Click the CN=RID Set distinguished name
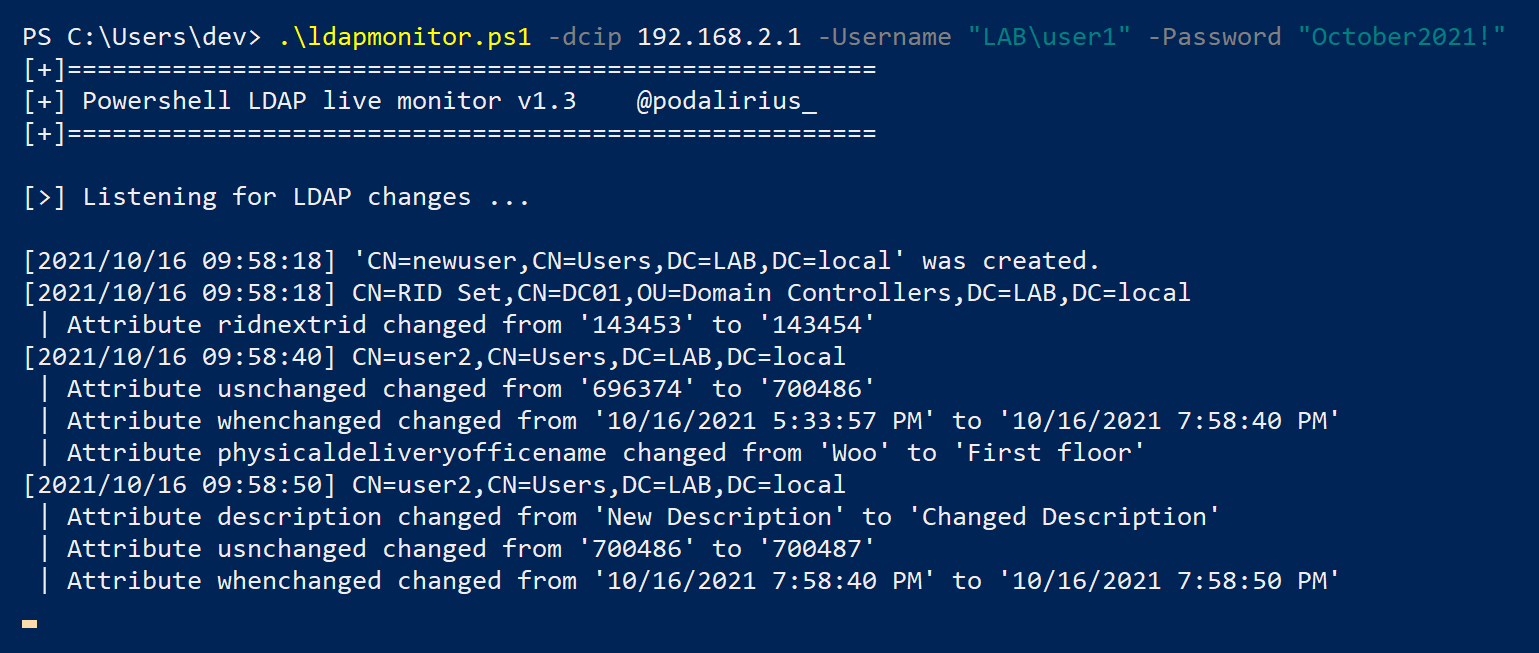This screenshot has height=653, width=1539. 771,293
